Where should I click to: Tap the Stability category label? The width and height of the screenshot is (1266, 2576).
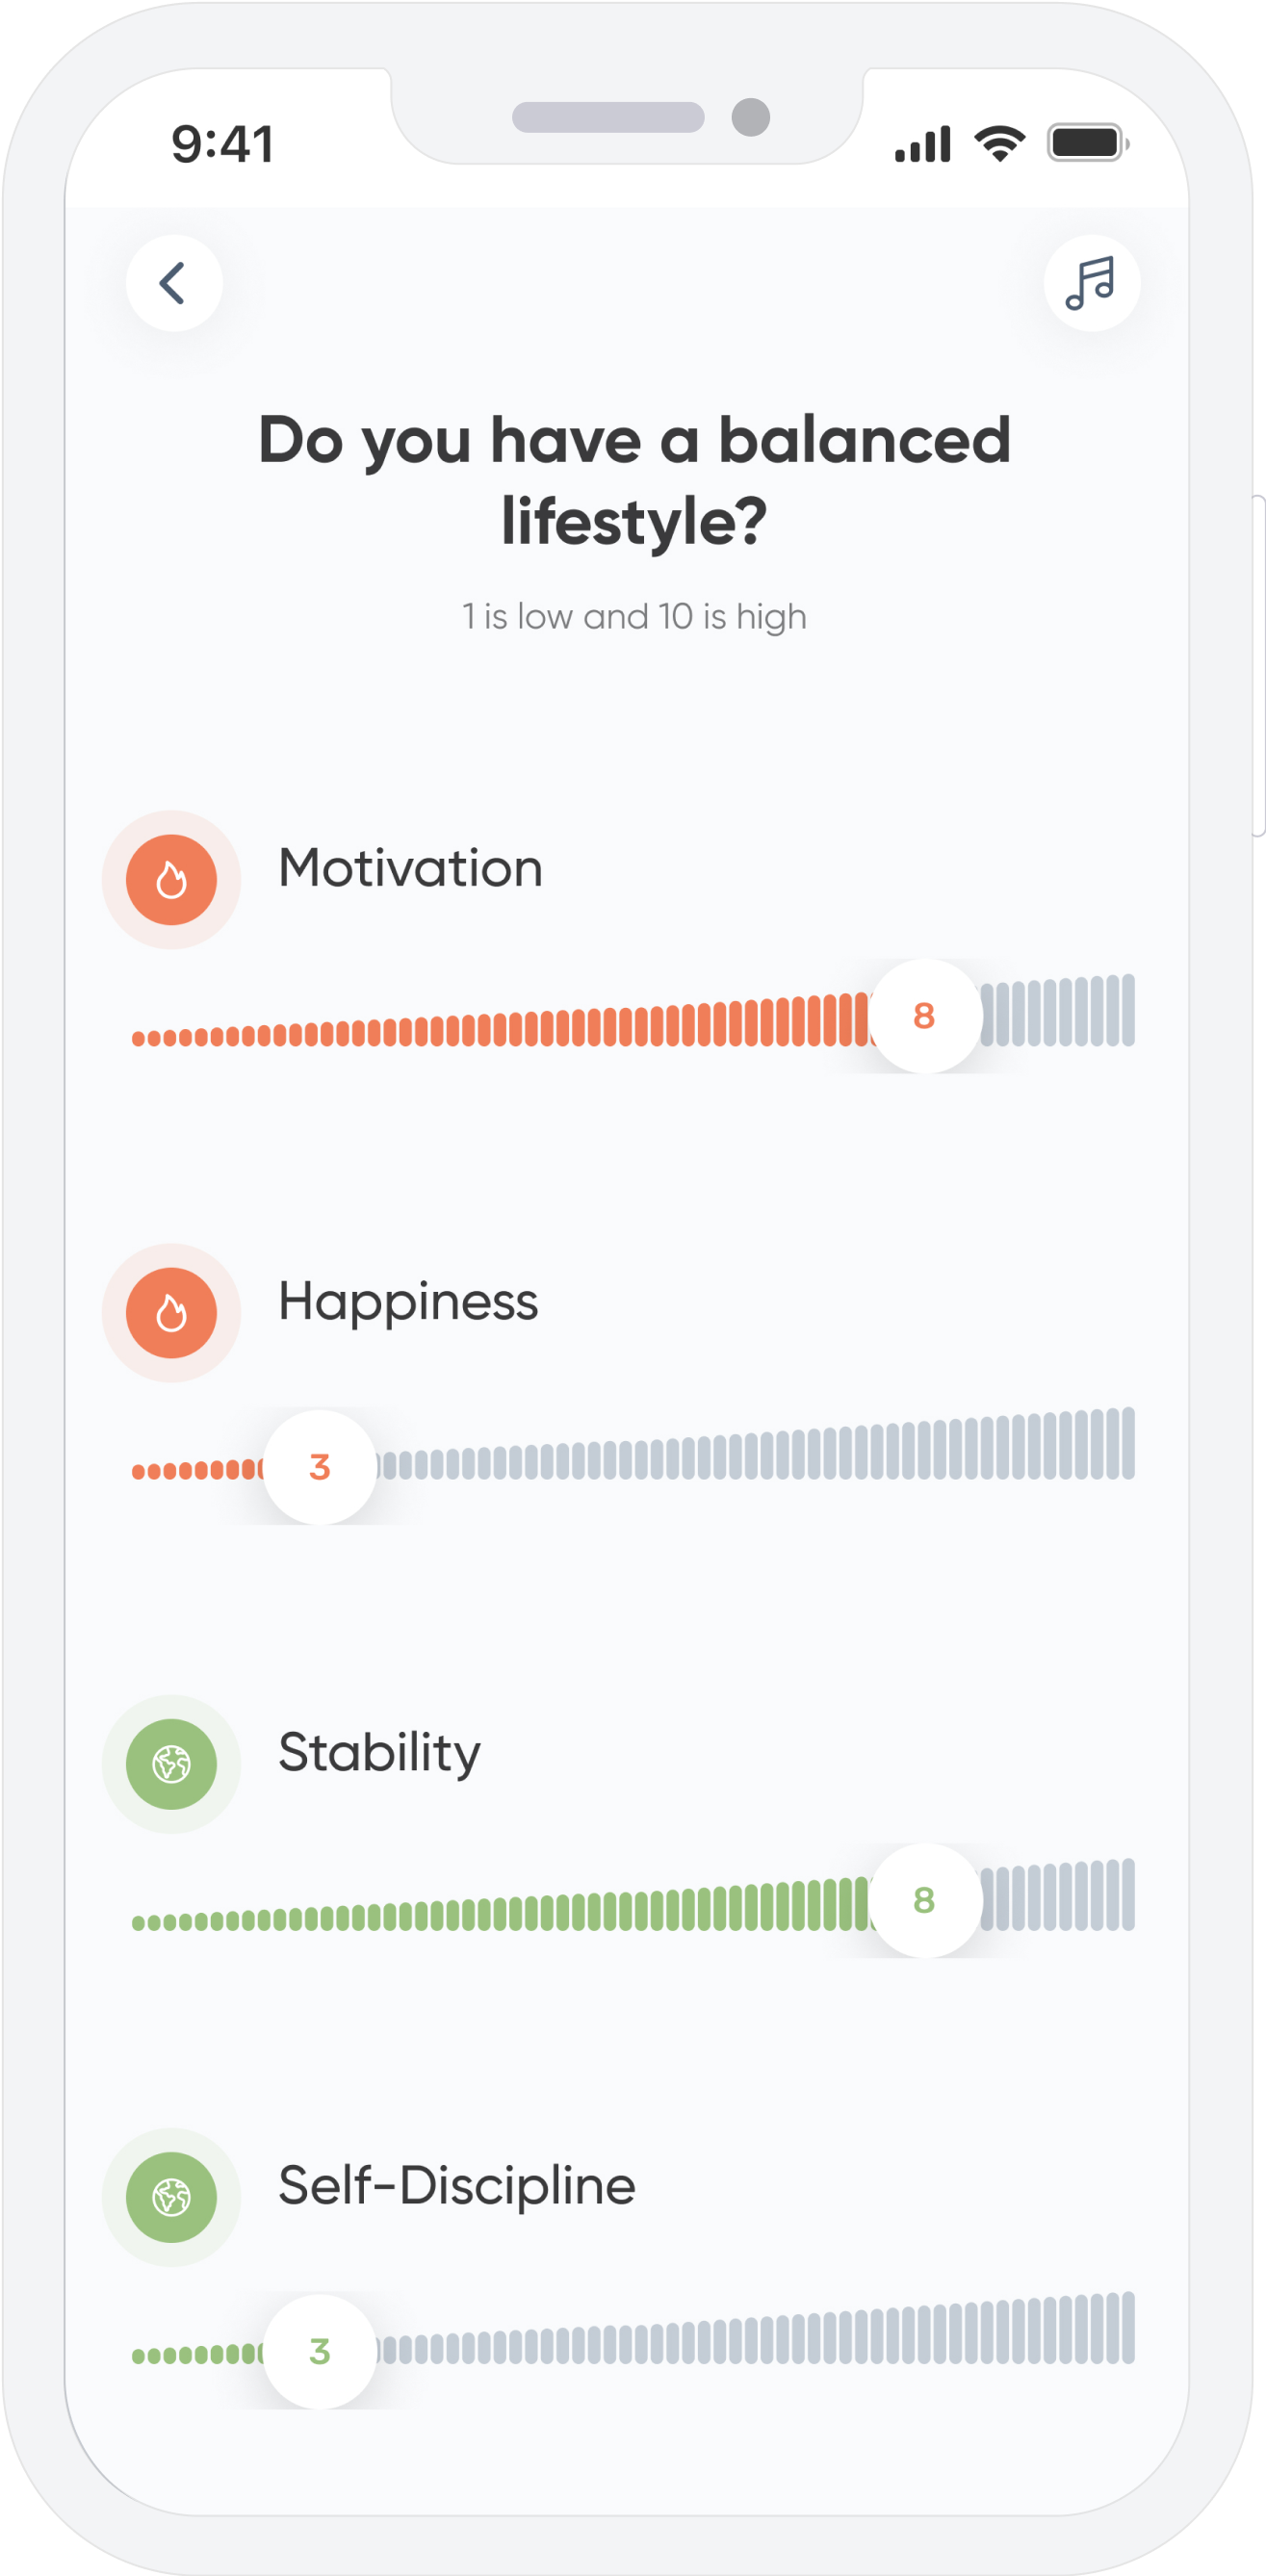click(378, 1751)
